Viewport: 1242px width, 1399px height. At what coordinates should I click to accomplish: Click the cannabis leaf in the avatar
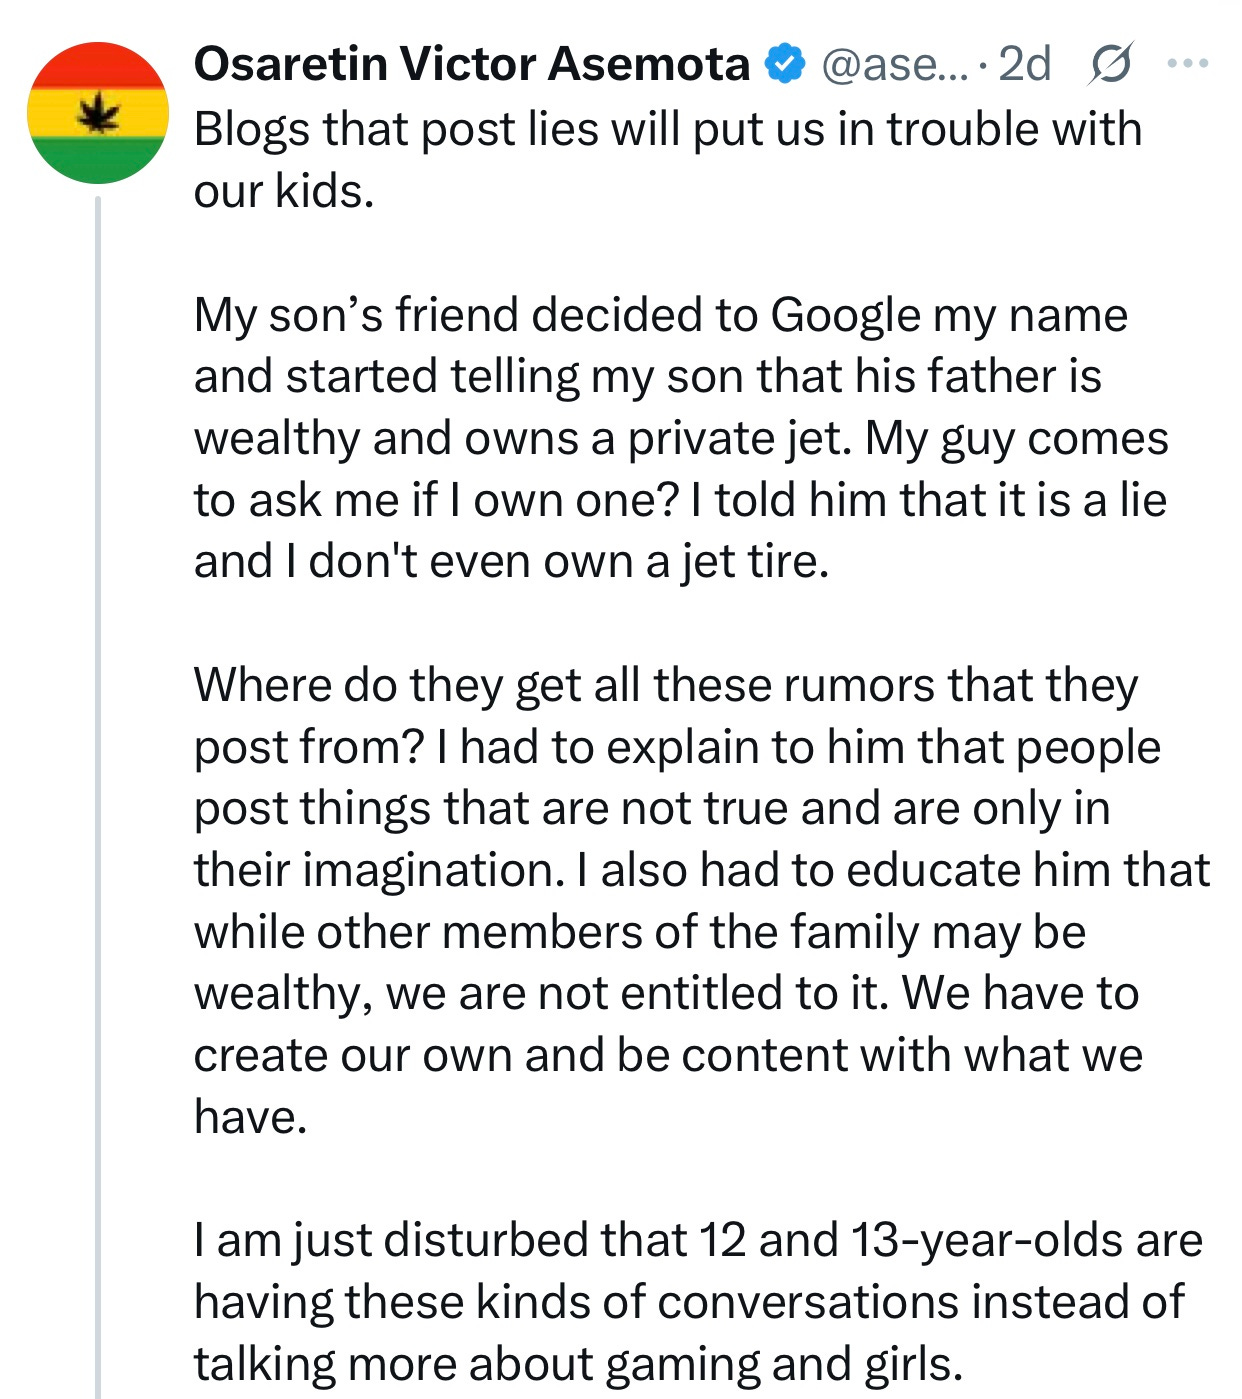pos(98,112)
